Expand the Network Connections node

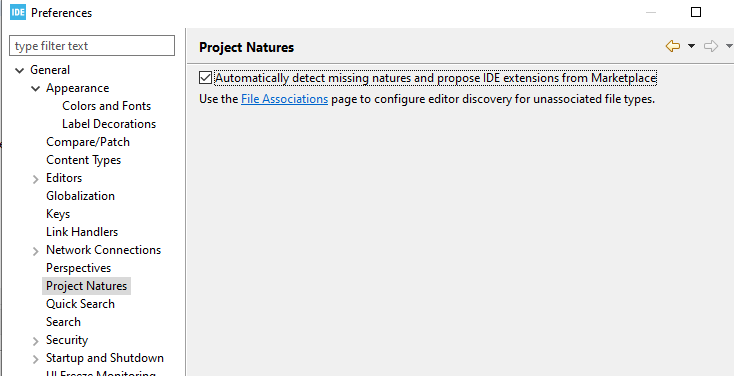pos(35,251)
